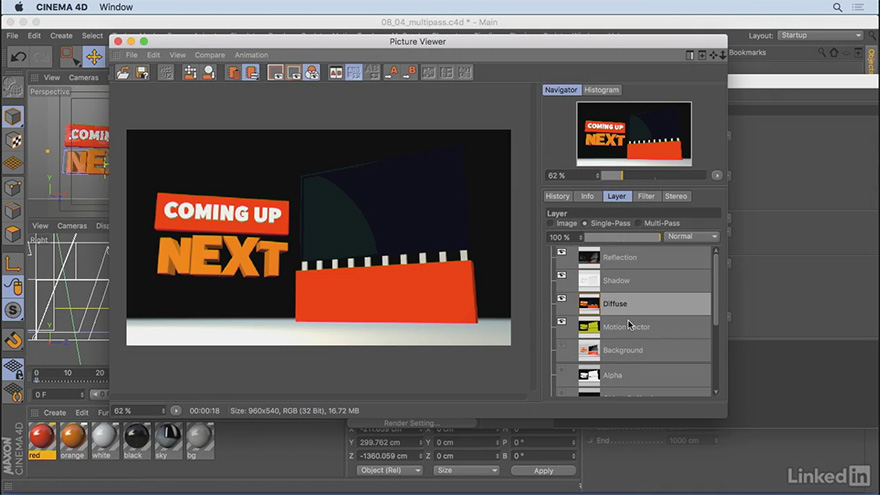Select the Single-Pass radio button

coord(585,223)
